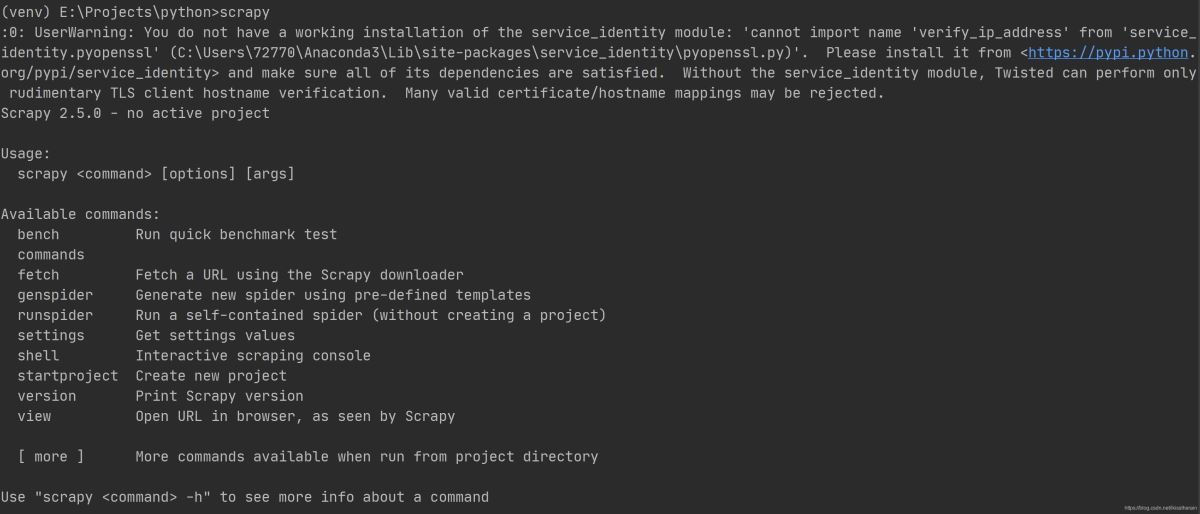Click the "scrapy <command> [options] [args]" usage line
This screenshot has width=1200, height=514.
click(x=156, y=174)
